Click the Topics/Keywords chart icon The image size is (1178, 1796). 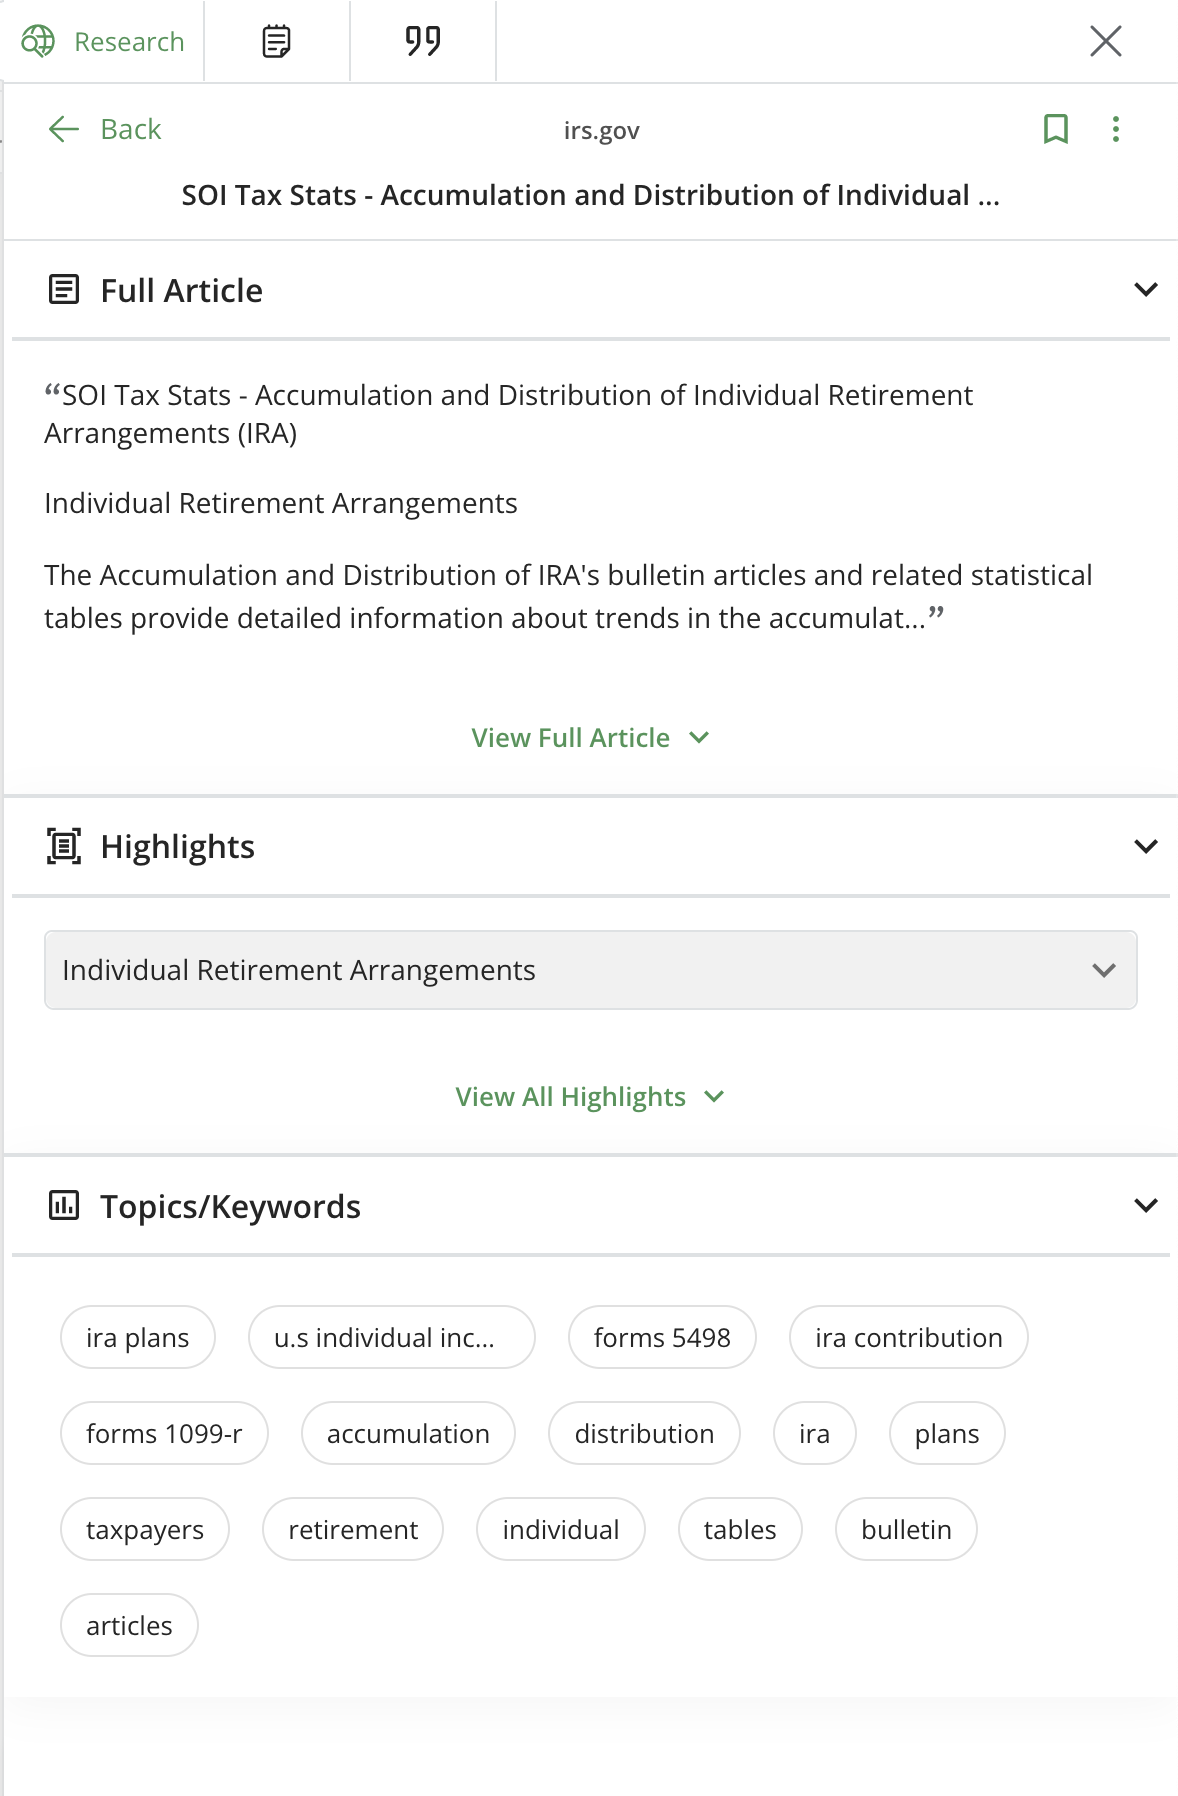coord(64,1206)
